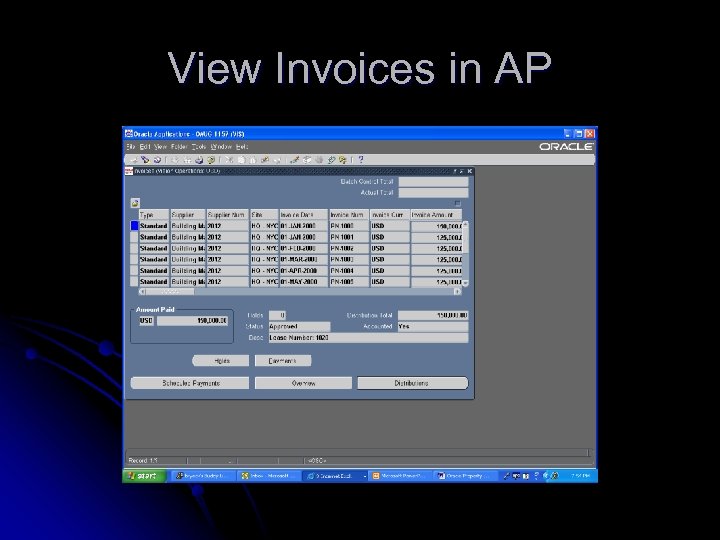The image size is (720, 540).
Task: Click the Type column header
Action: click(x=154, y=214)
